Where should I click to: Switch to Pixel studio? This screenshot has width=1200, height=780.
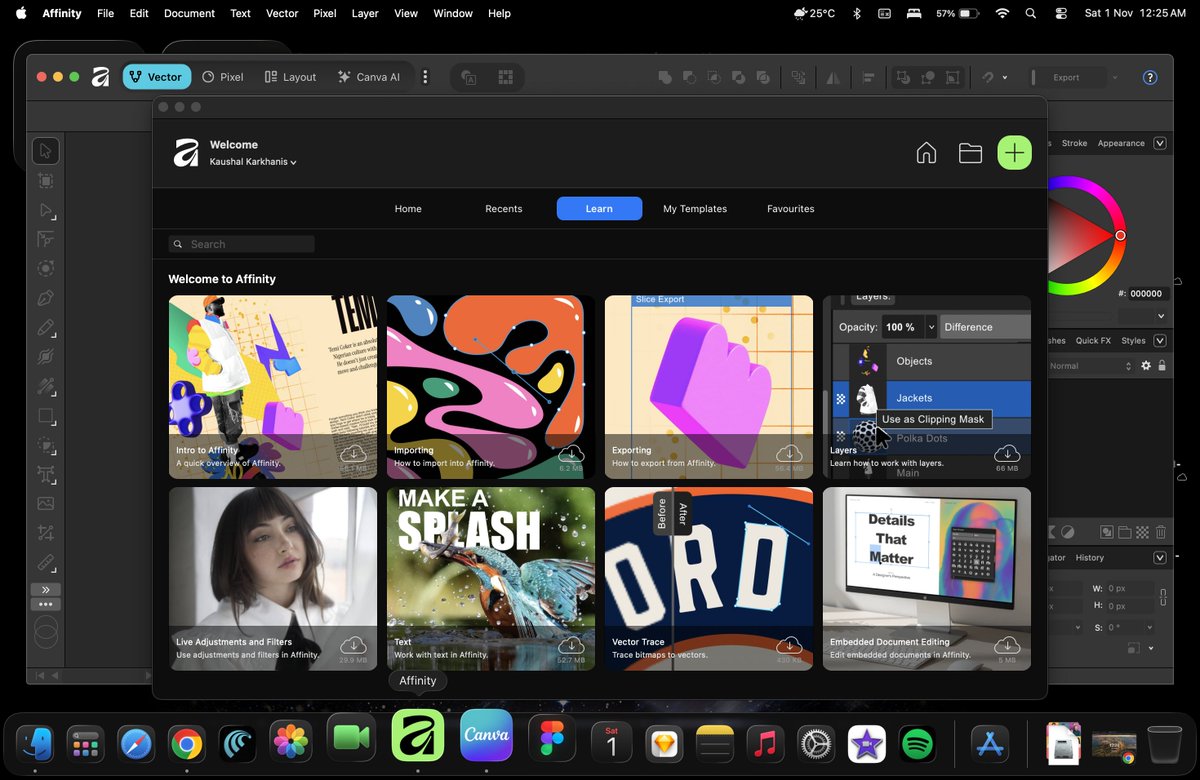[222, 77]
